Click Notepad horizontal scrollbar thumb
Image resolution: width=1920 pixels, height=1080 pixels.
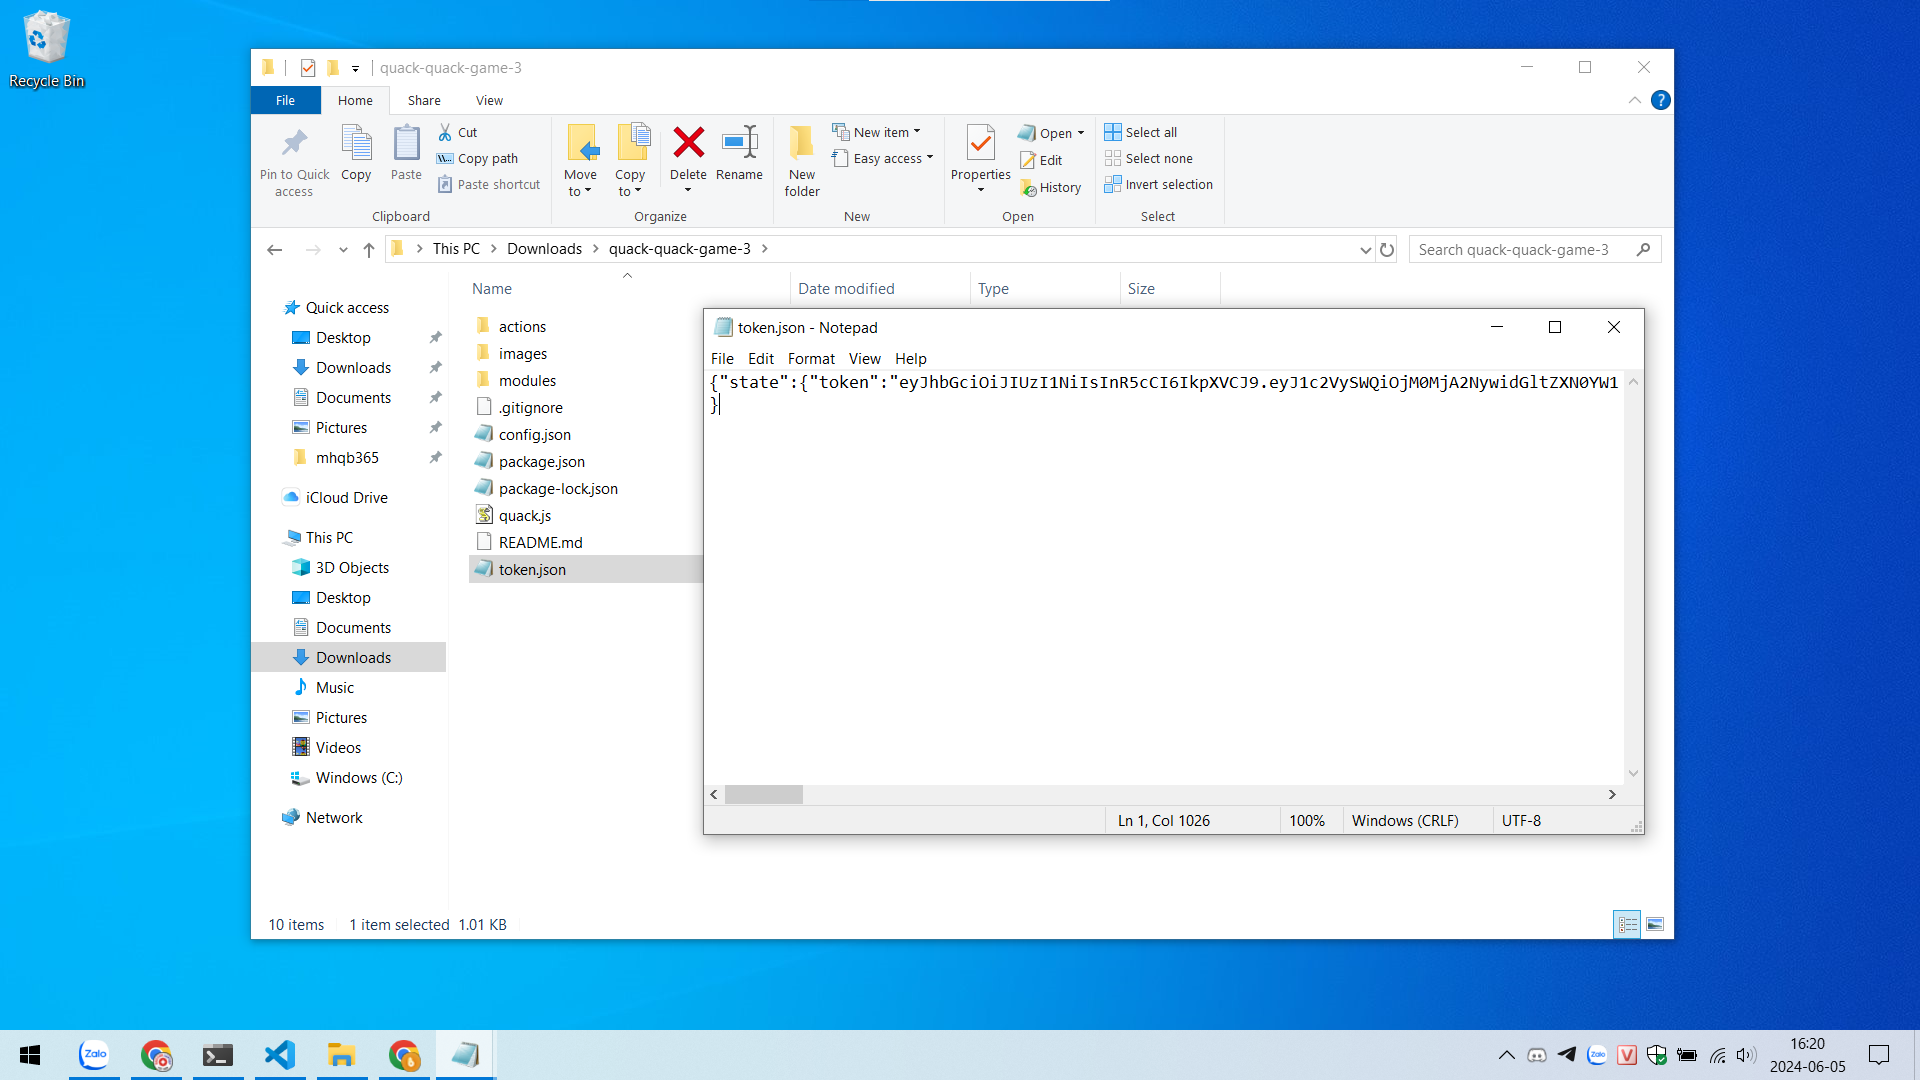tap(763, 795)
